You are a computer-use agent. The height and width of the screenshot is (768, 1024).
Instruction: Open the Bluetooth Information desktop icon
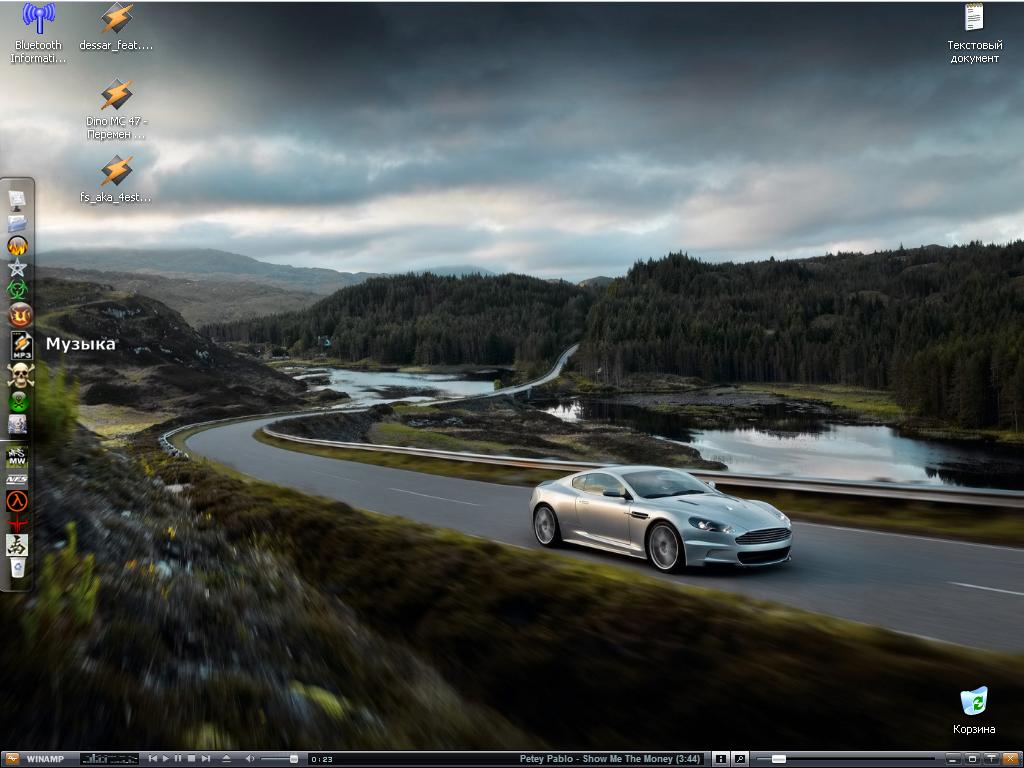click(x=39, y=18)
